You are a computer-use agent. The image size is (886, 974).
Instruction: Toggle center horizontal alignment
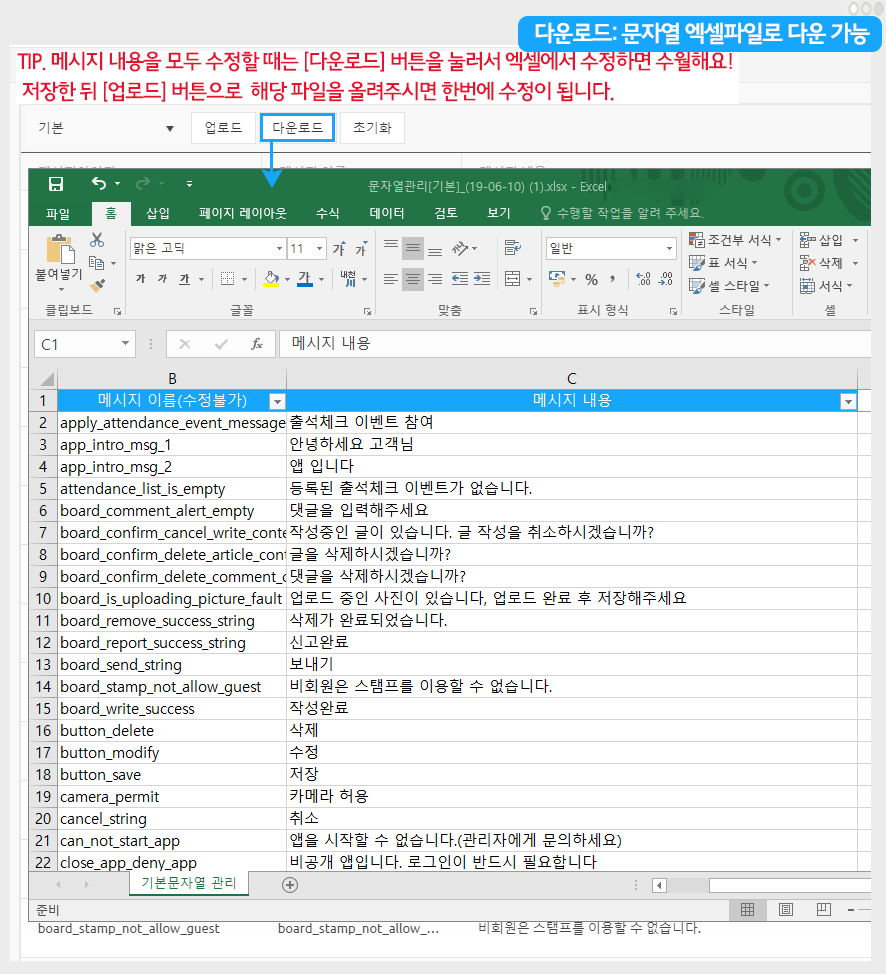412,279
